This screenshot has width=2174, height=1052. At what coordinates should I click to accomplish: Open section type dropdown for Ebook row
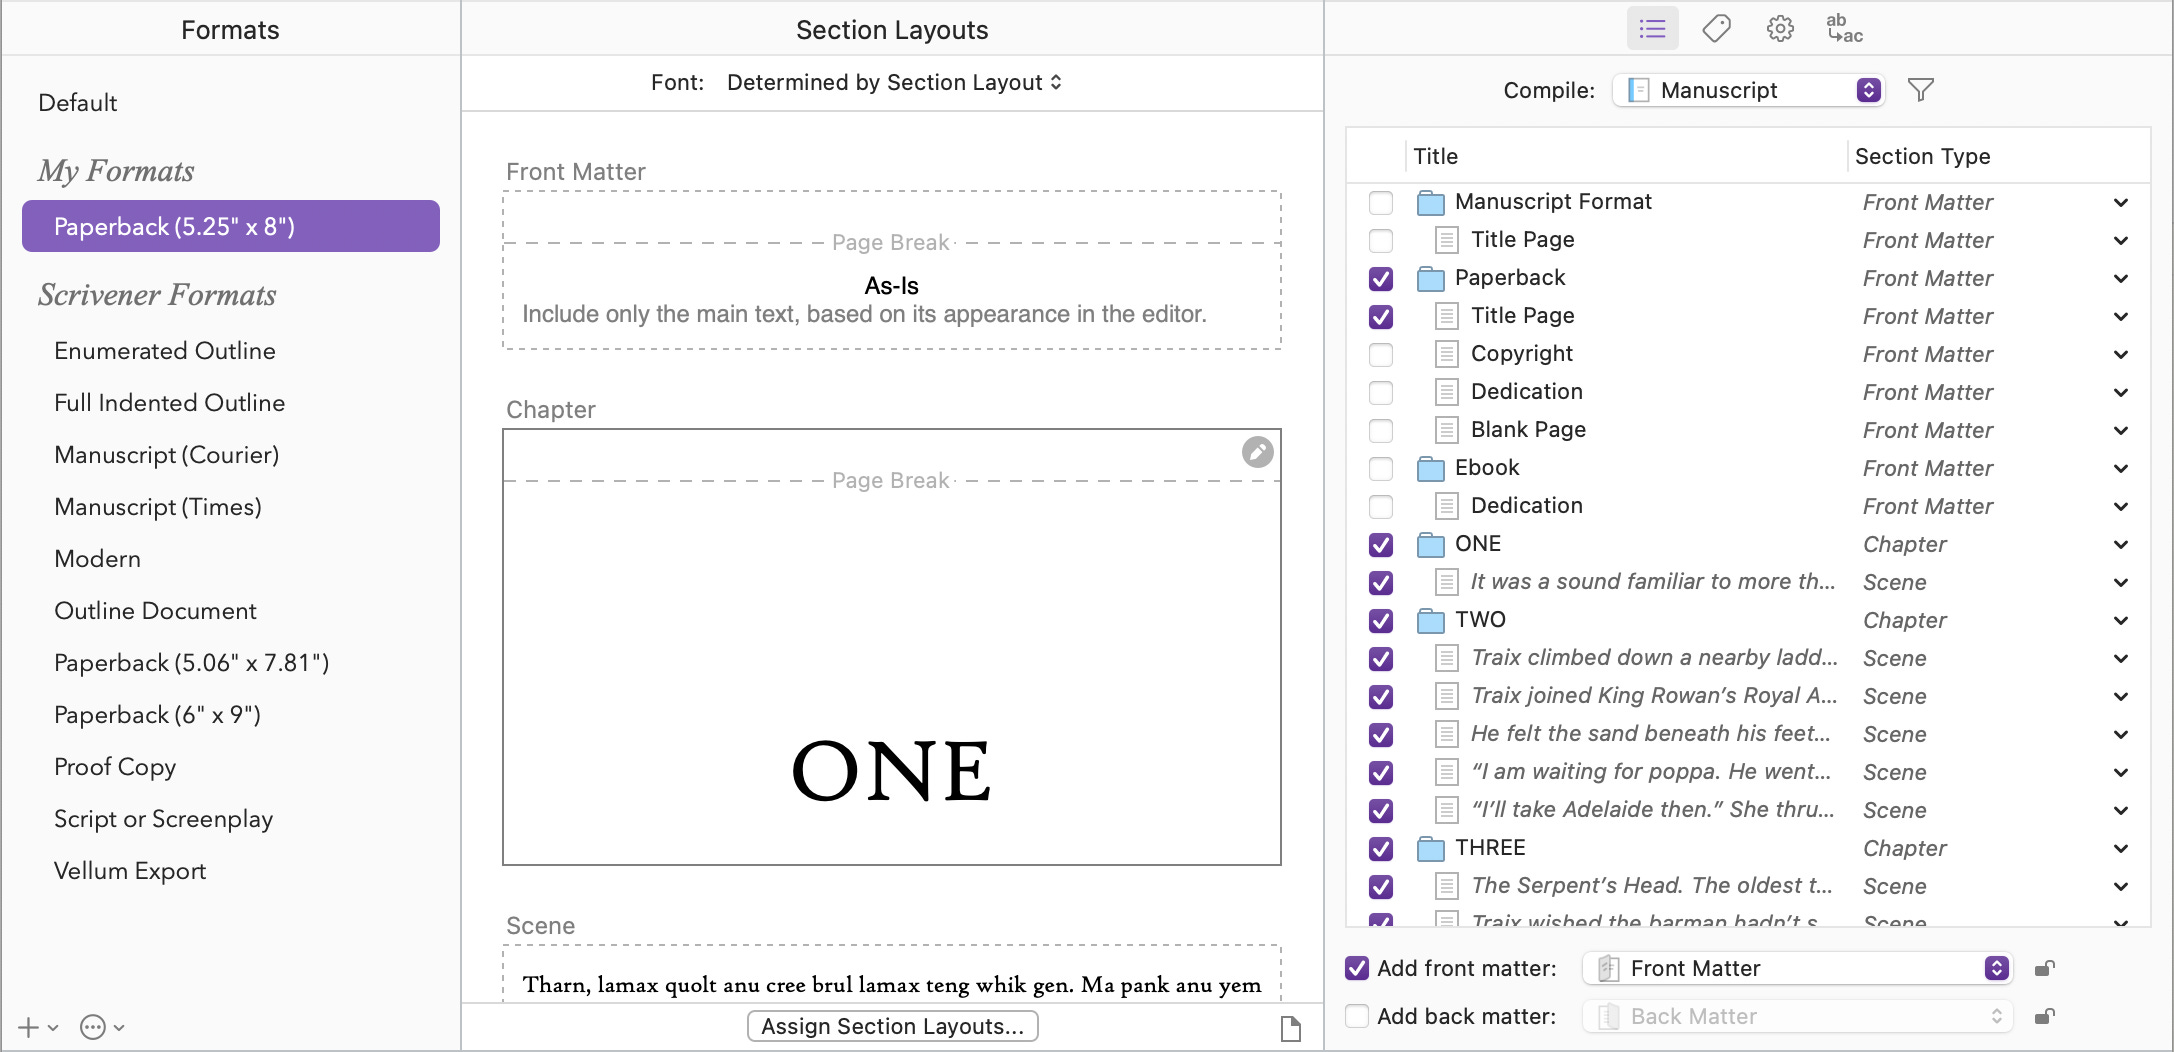tap(2120, 469)
